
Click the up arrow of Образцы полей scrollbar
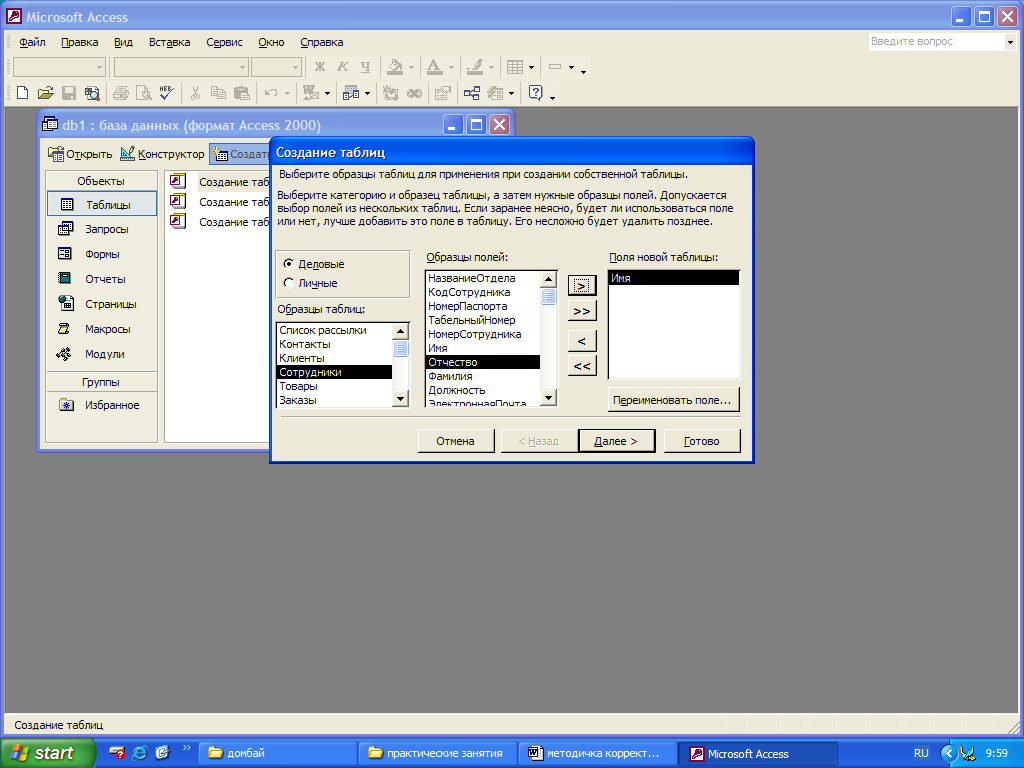[549, 279]
